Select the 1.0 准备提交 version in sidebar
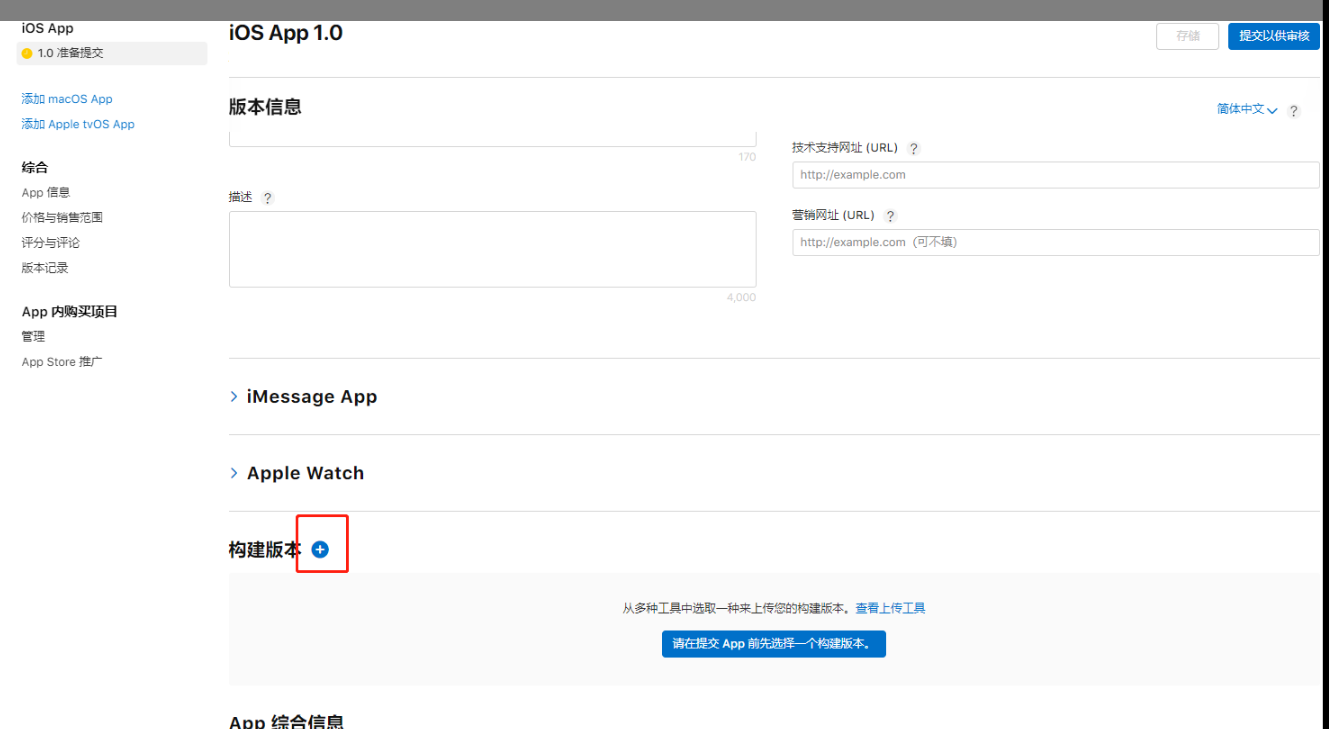The image size is (1329, 729). point(112,53)
